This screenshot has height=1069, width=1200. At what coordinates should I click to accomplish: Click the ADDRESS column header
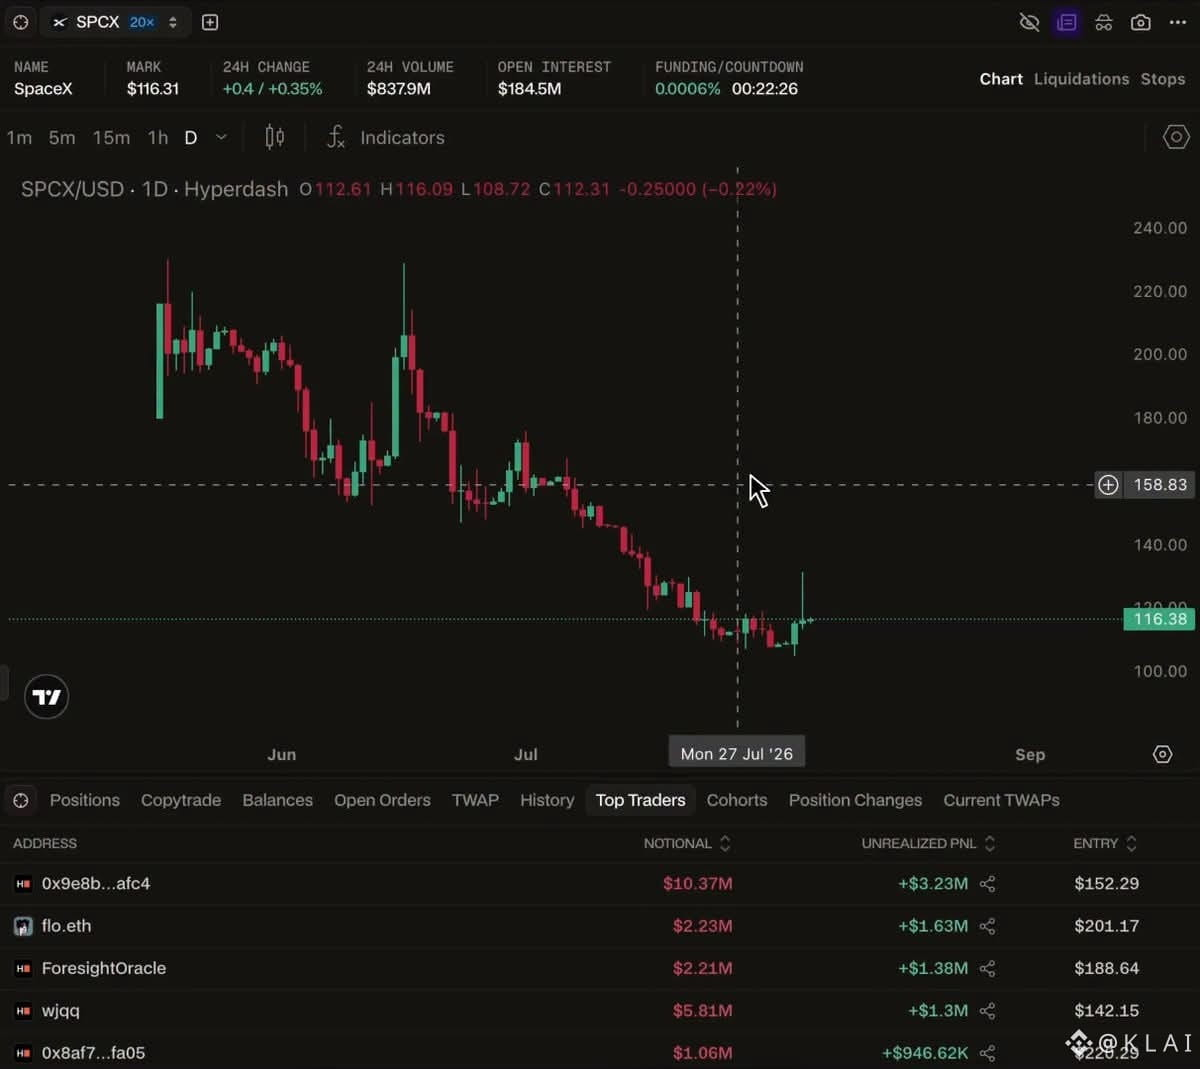pyautogui.click(x=45, y=843)
